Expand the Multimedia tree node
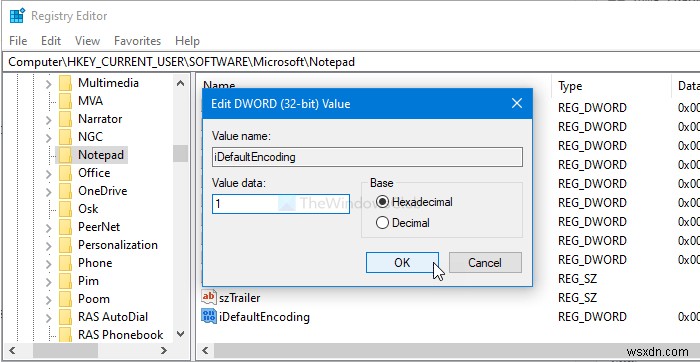 49,83
